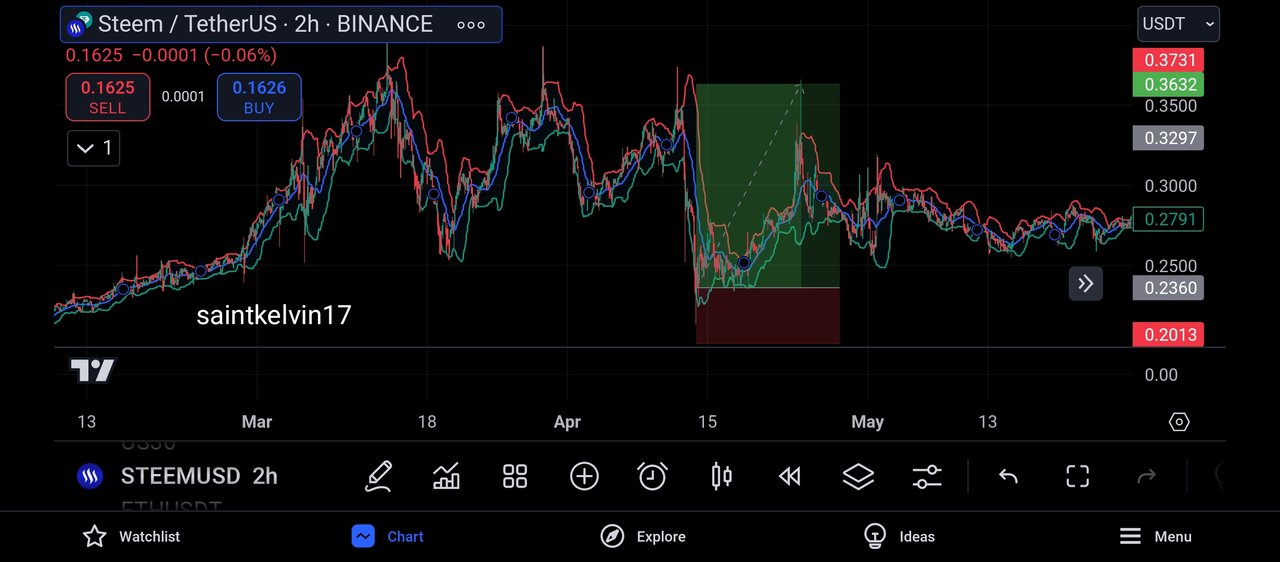
Task: Click the 0.0001 spread value
Action: (x=183, y=97)
